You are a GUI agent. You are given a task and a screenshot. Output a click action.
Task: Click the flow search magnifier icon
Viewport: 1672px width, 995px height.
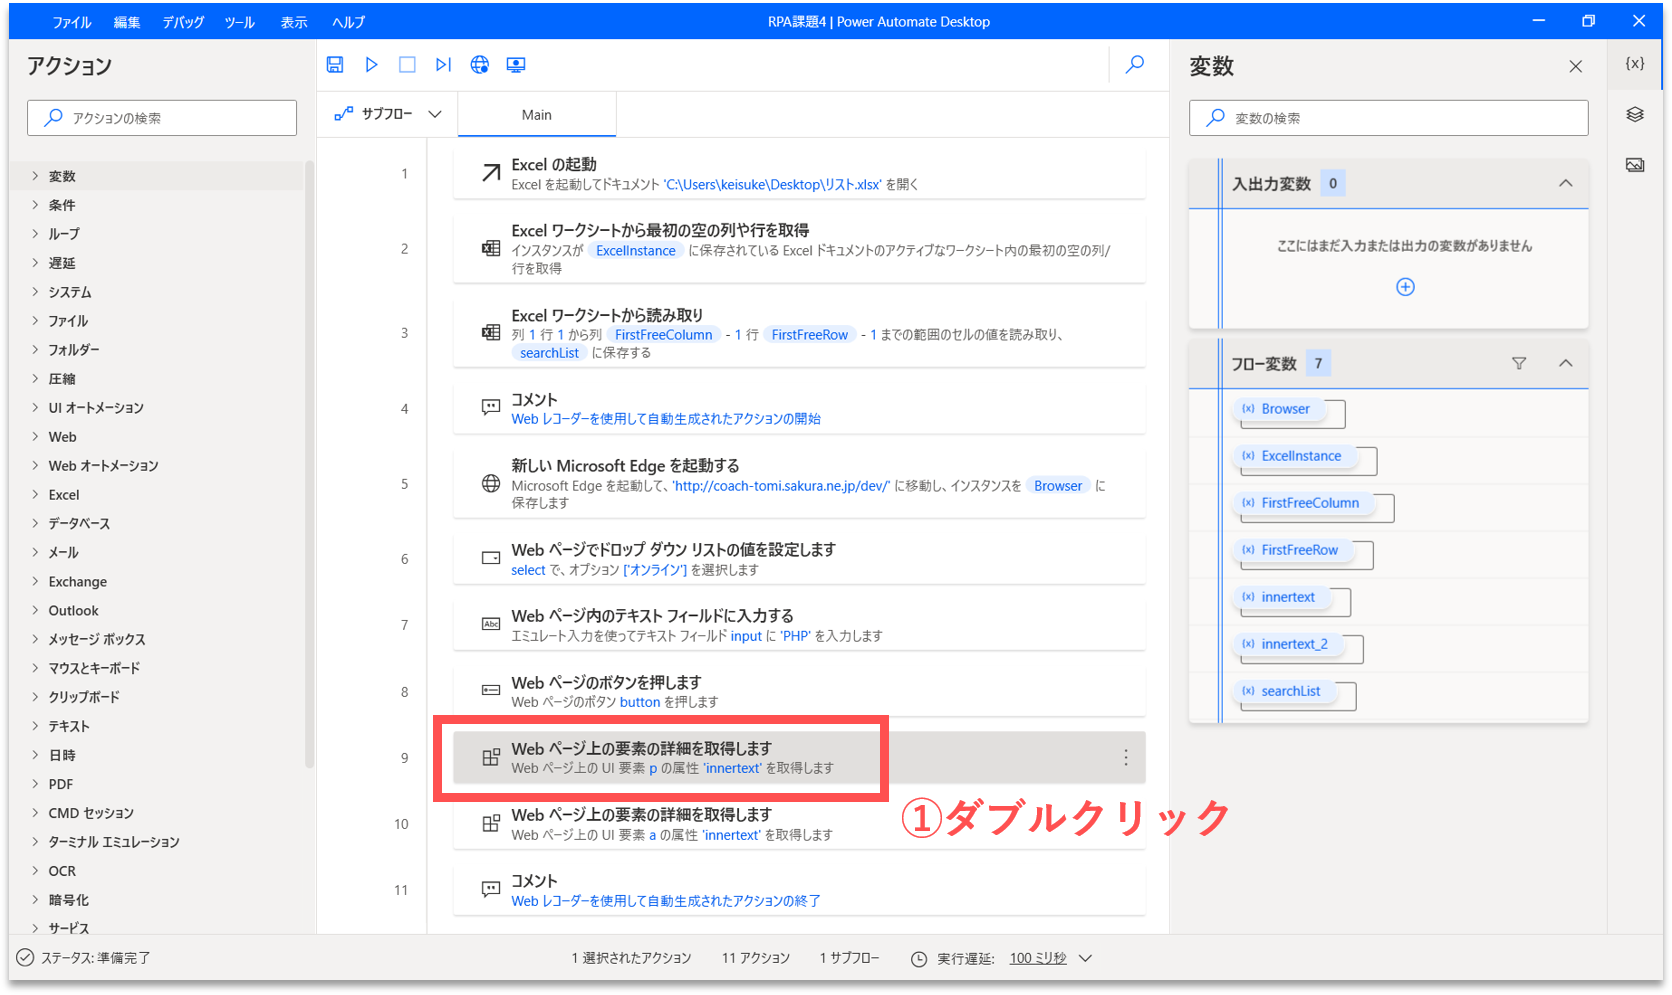tap(1135, 64)
